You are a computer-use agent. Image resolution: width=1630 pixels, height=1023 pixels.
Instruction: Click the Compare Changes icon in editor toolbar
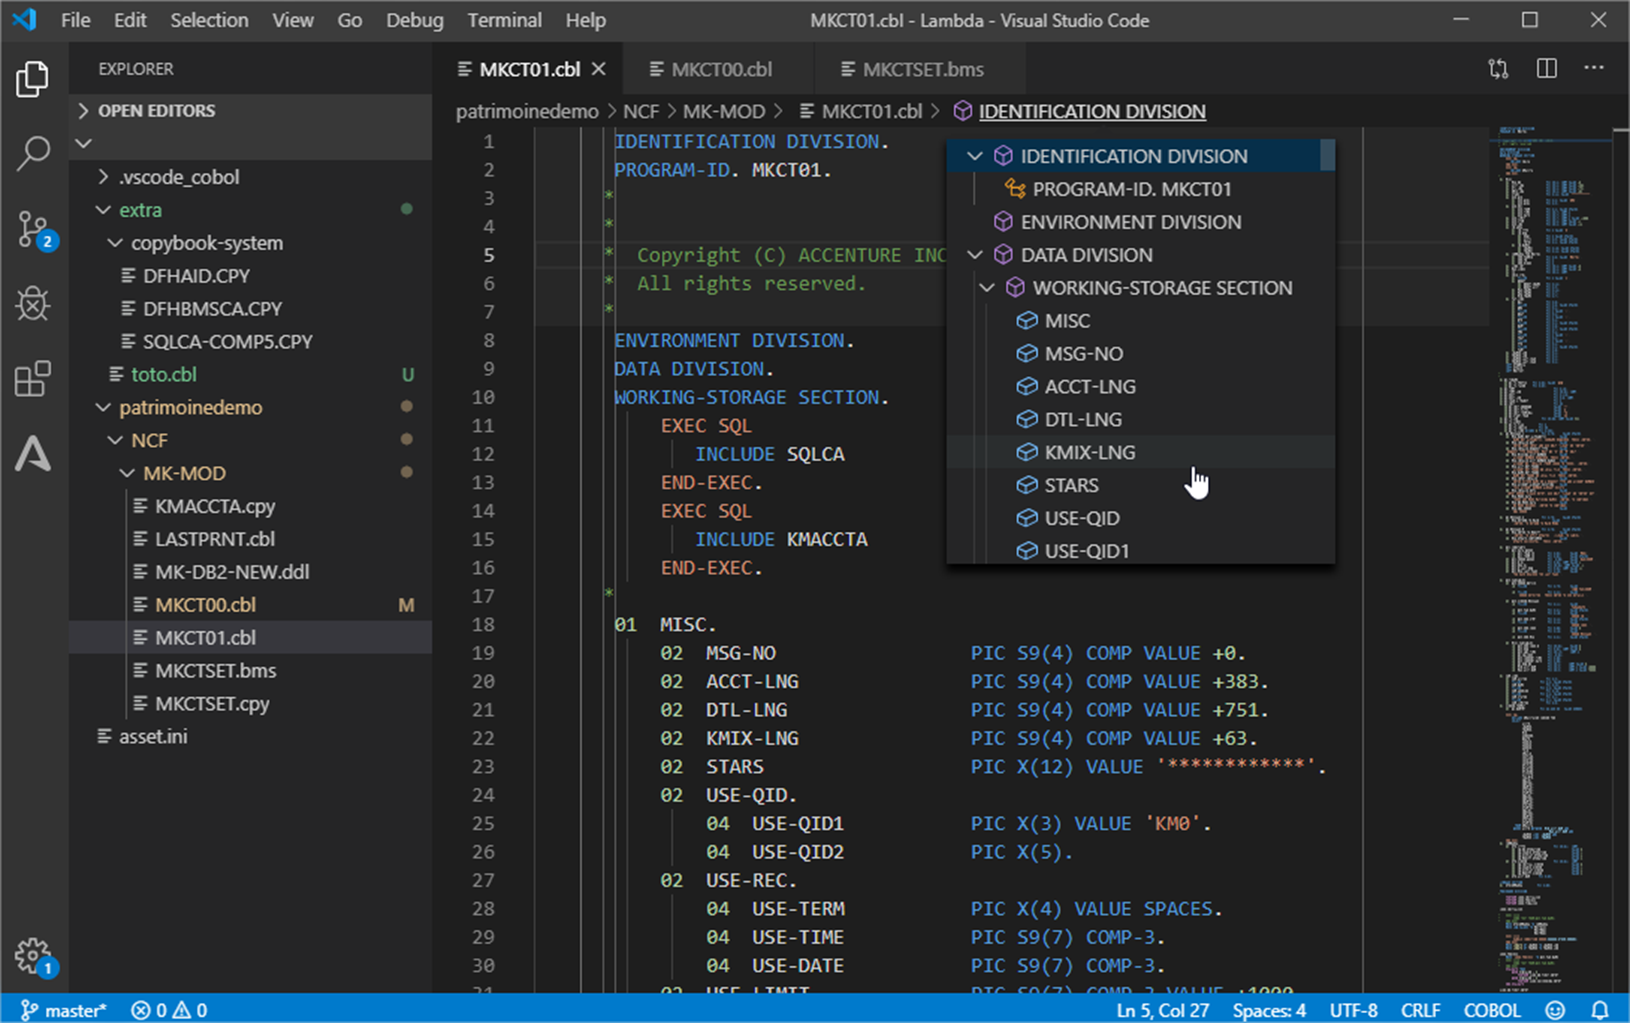pyautogui.click(x=1498, y=69)
